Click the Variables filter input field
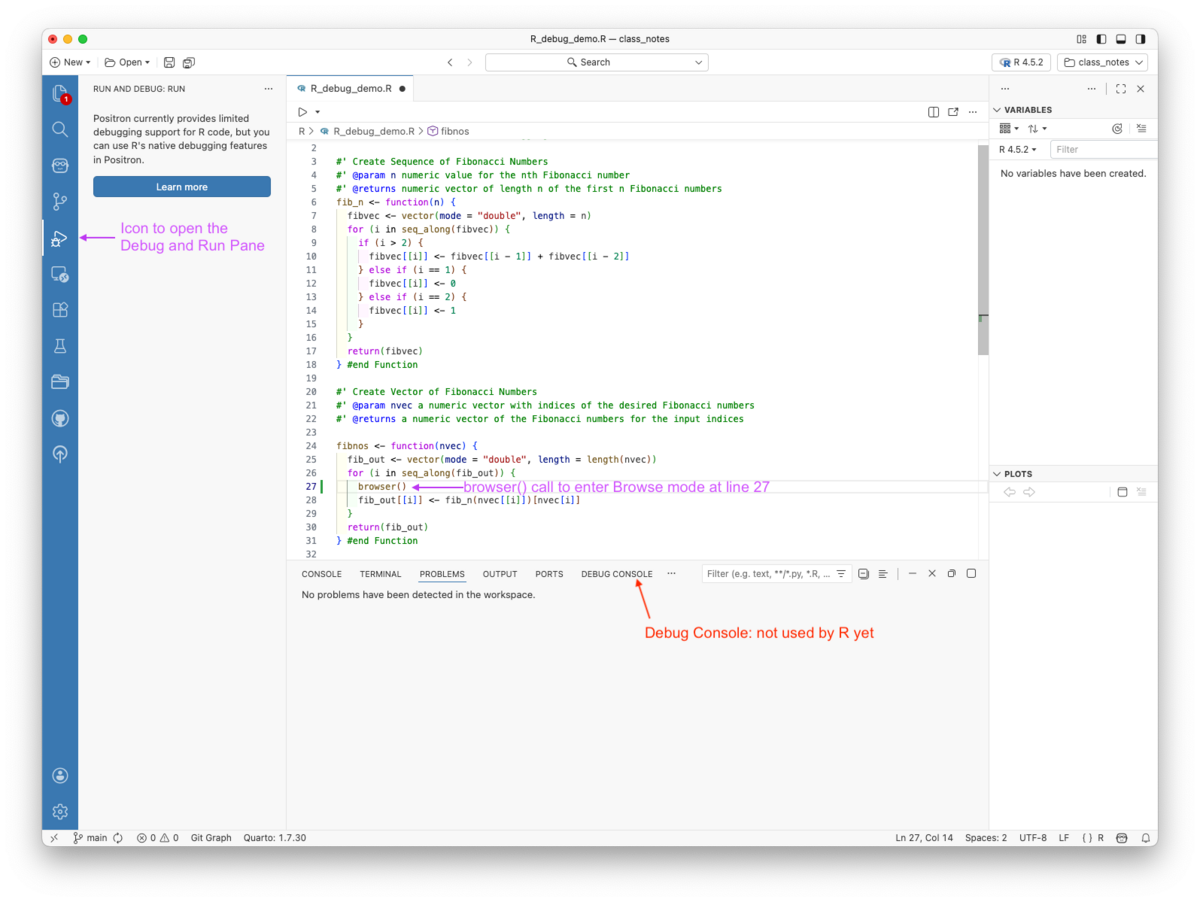 1100,149
